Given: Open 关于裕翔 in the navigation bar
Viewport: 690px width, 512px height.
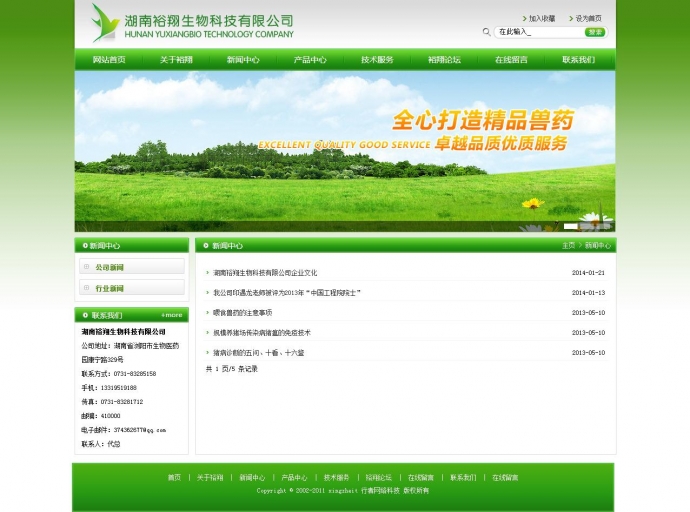Looking at the screenshot, I should click(176, 59).
